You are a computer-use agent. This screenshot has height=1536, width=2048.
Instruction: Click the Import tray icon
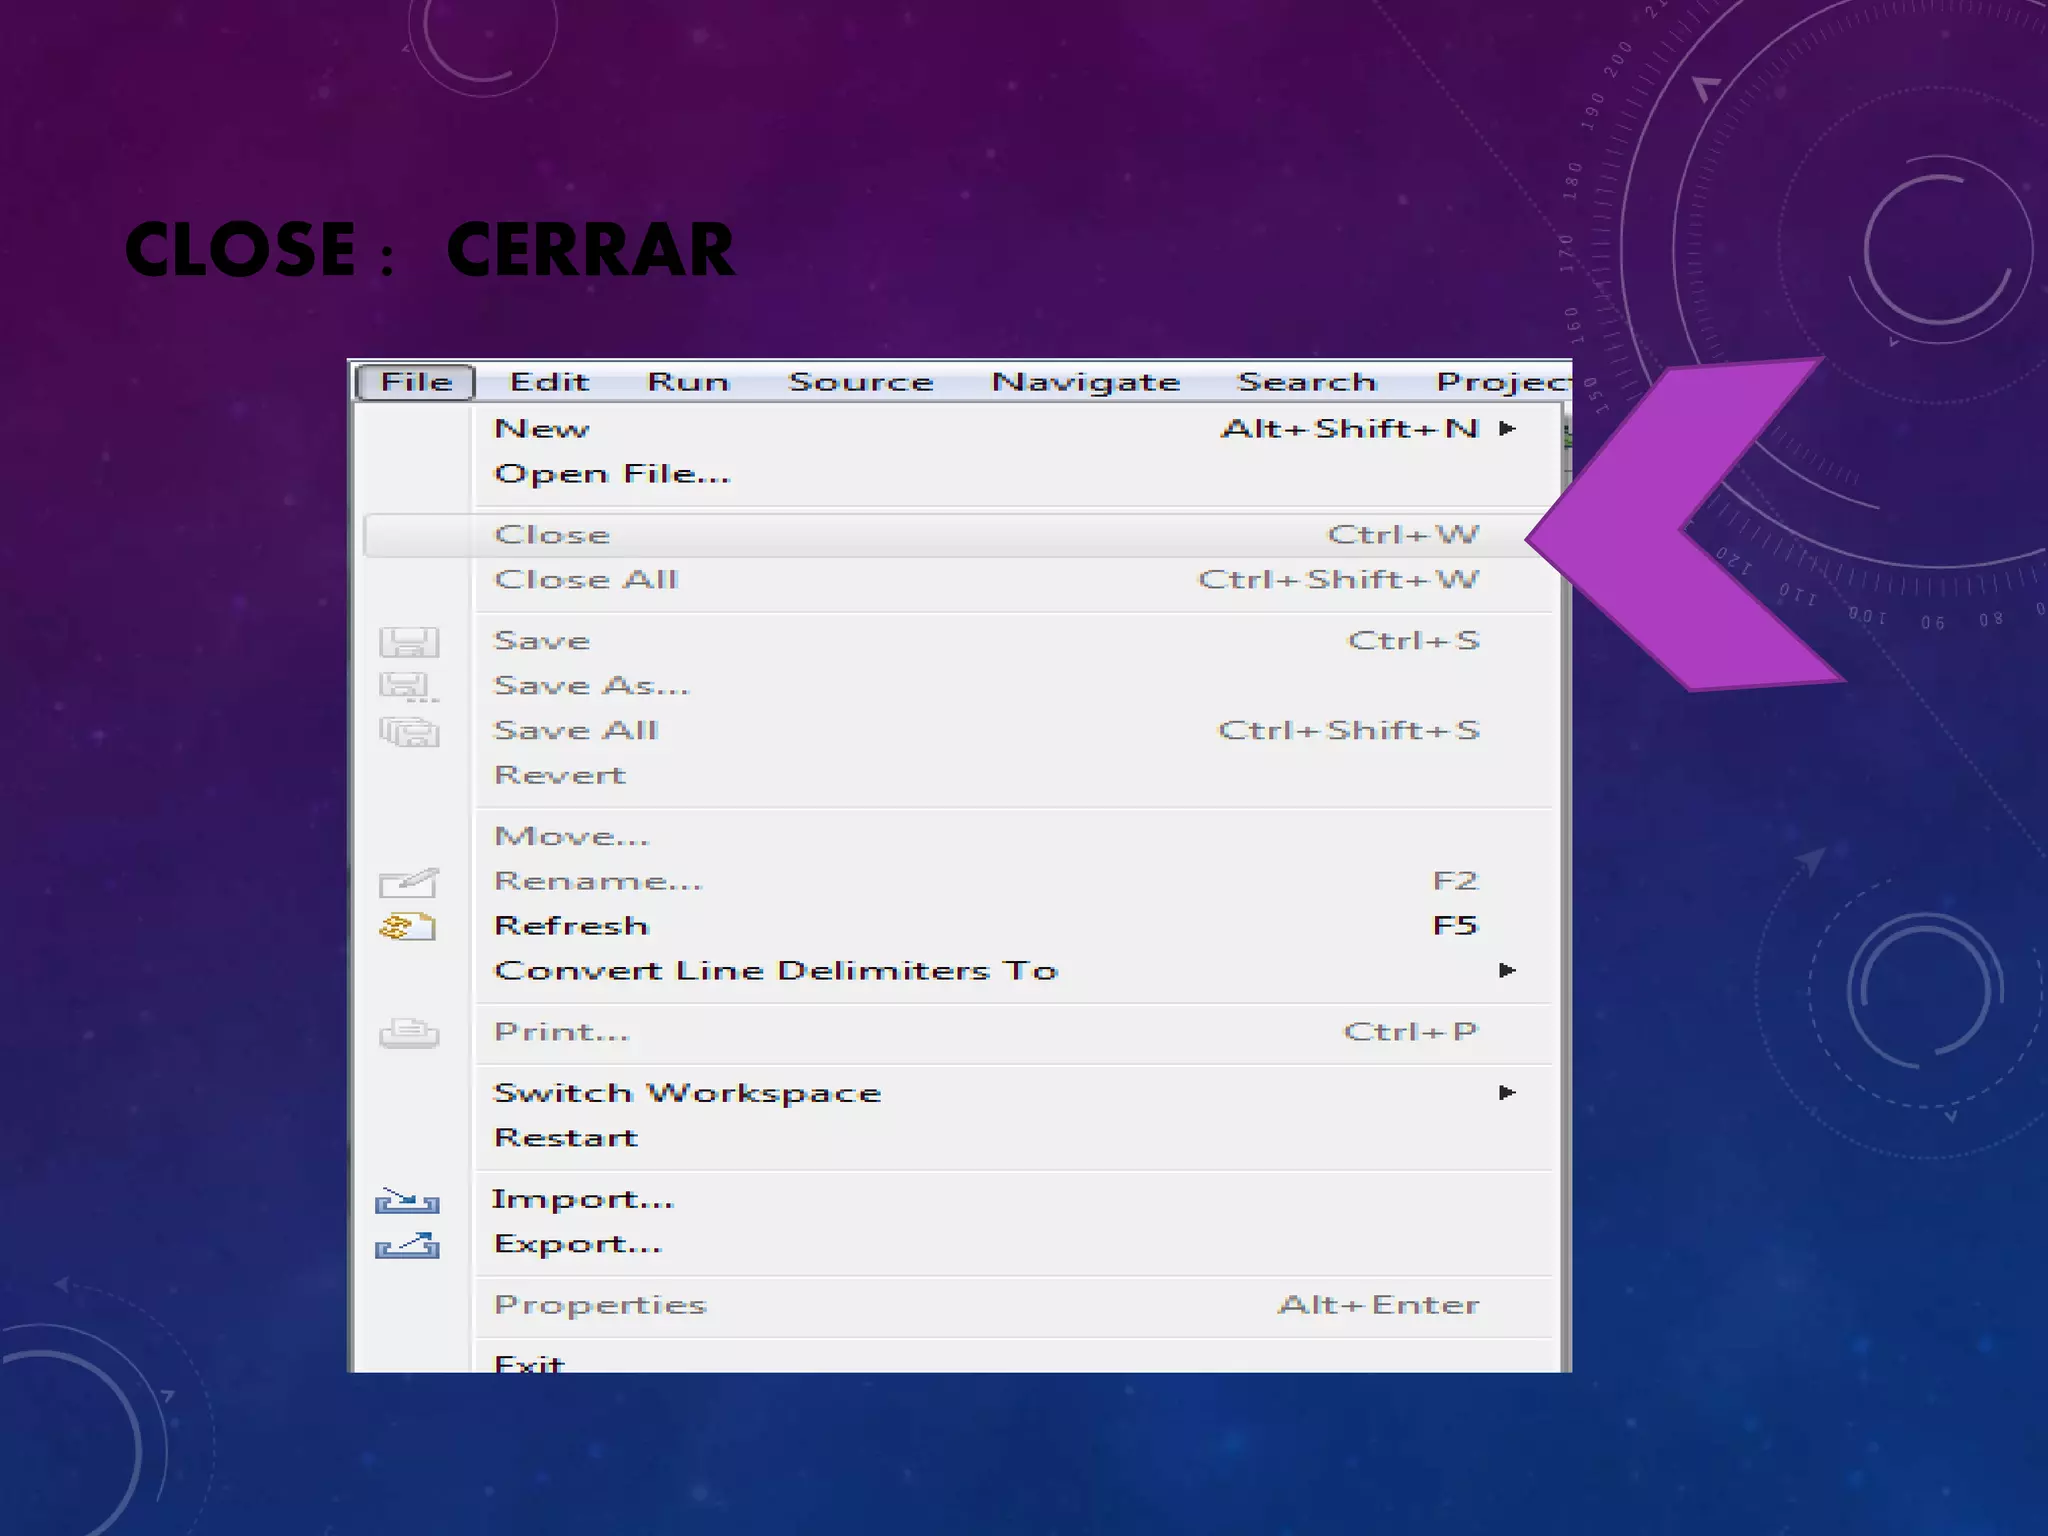pos(407,1200)
